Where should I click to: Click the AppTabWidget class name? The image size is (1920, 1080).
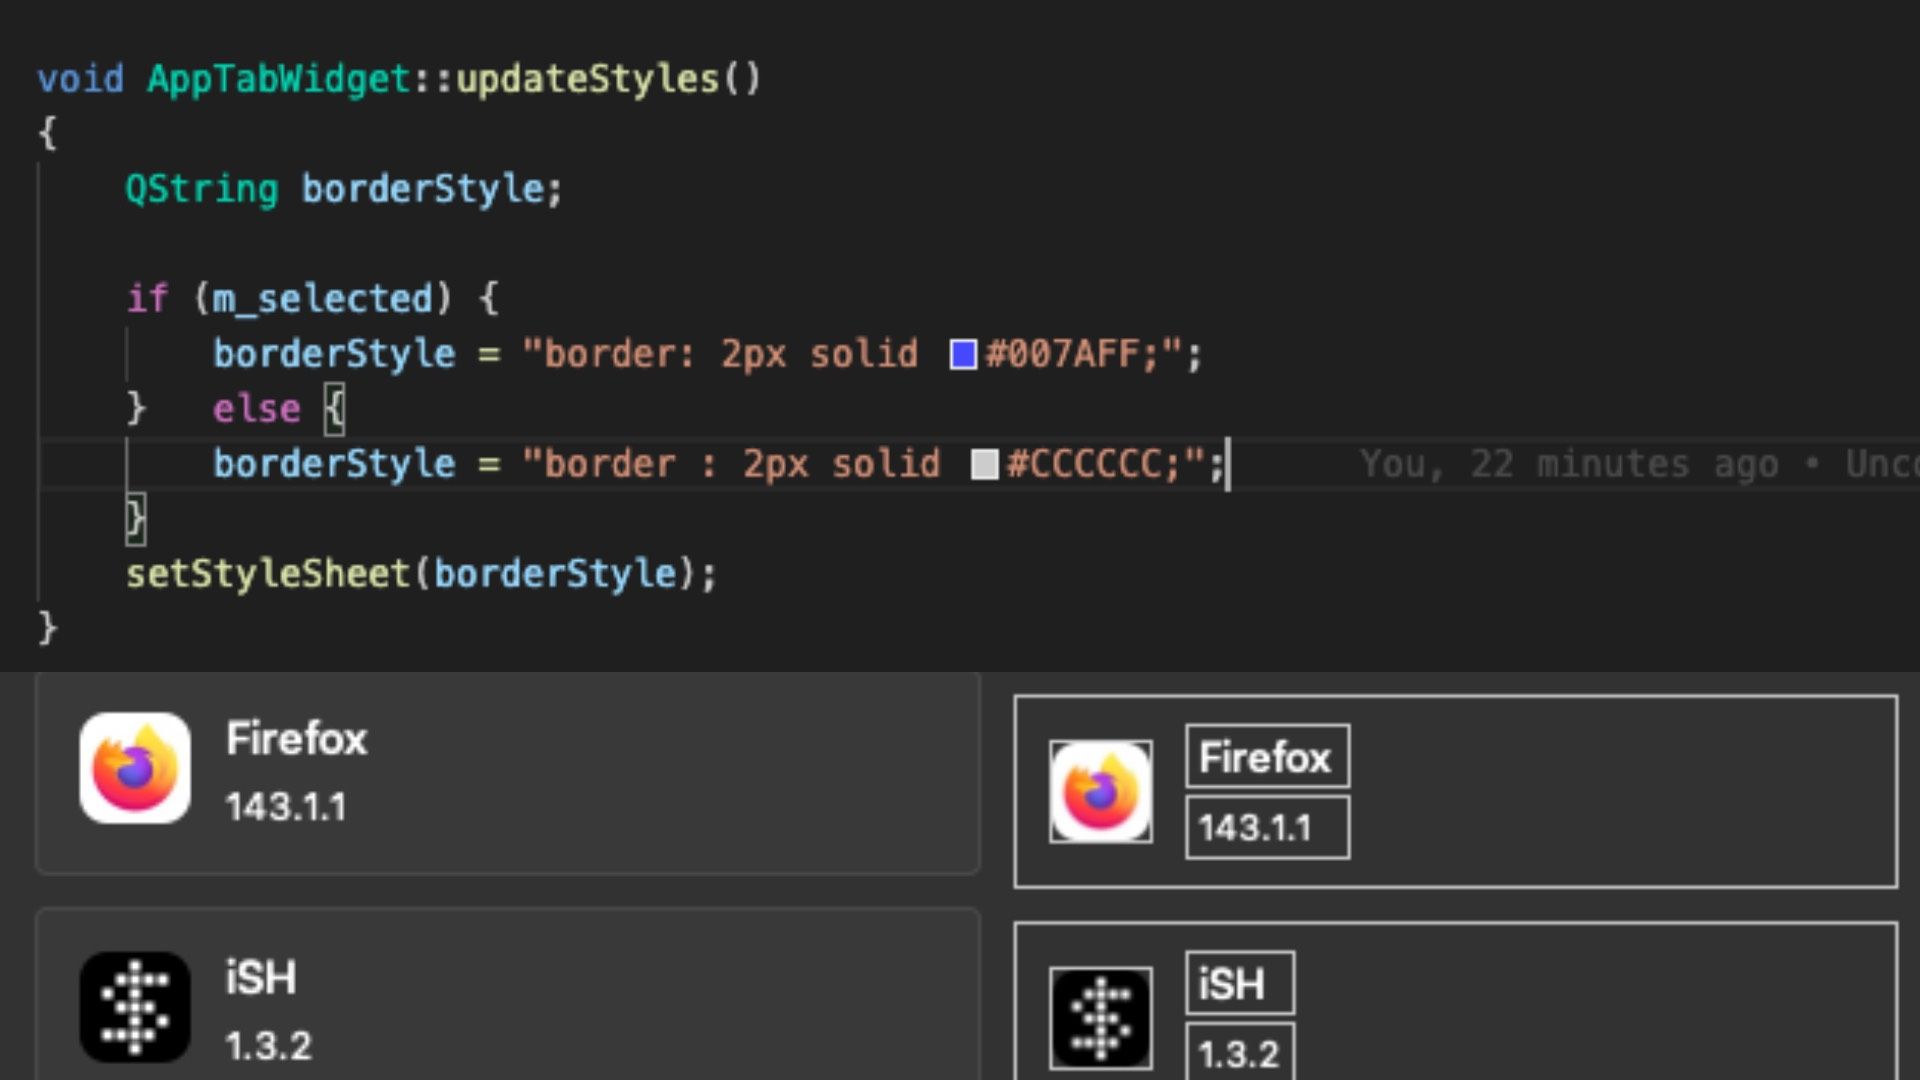pyautogui.click(x=278, y=79)
